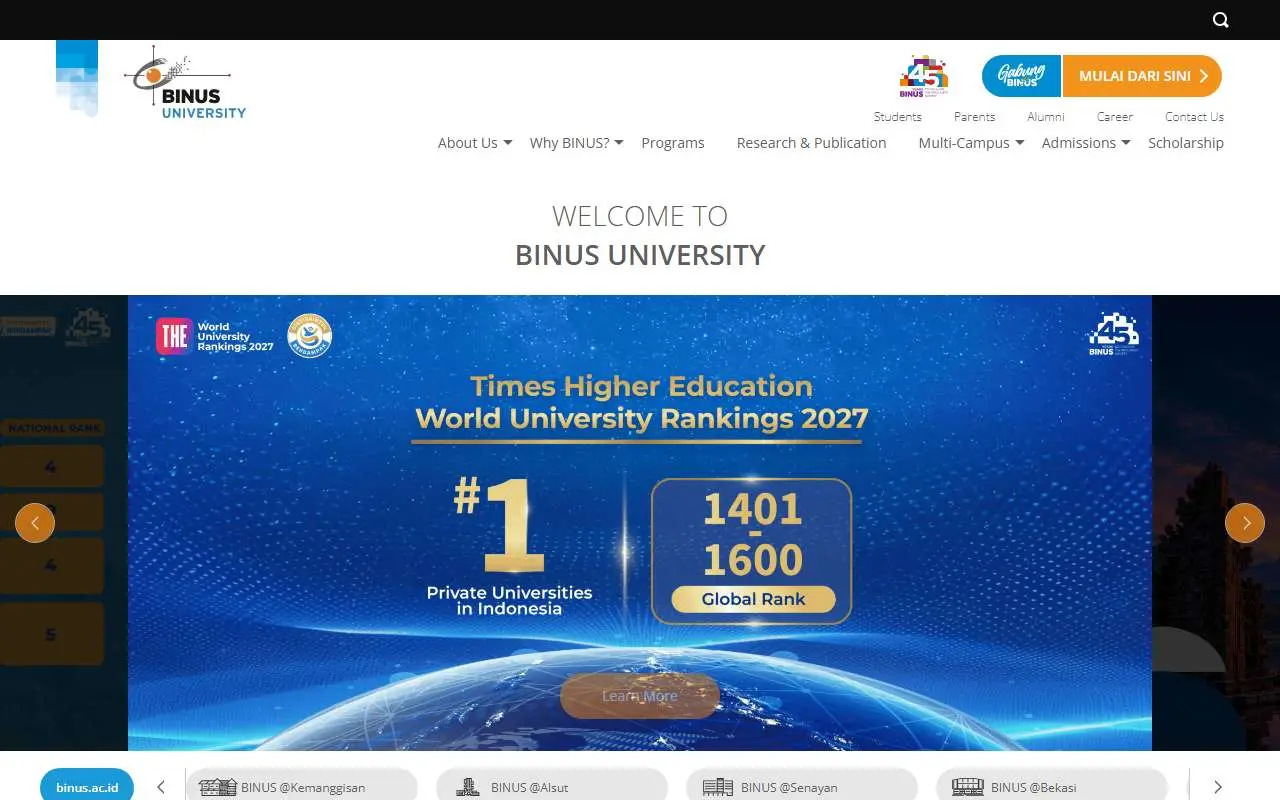The width and height of the screenshot is (1280, 800).
Task: Open the About Us menu
Action: click(467, 143)
